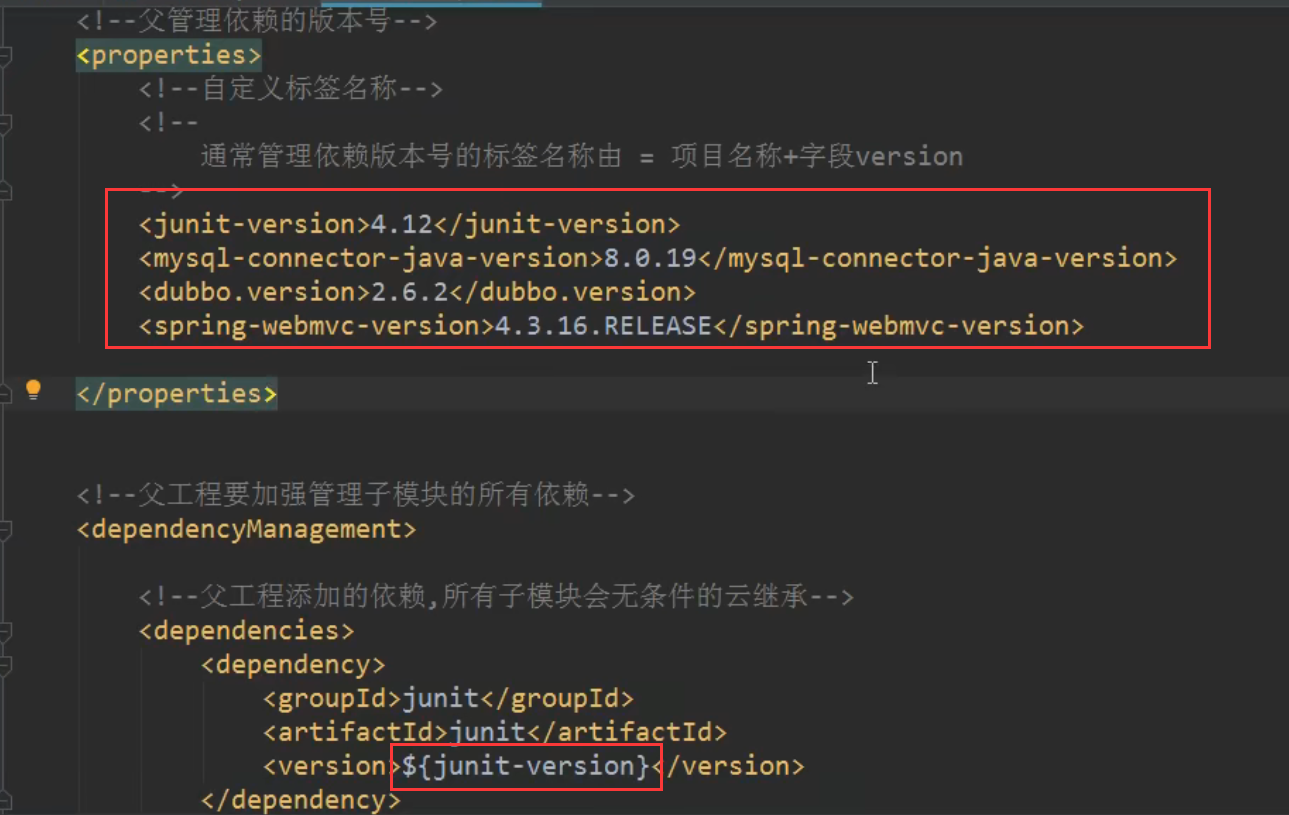The width and height of the screenshot is (1289, 815).
Task: Click the junit artifactId line
Action: pyautogui.click(x=495, y=732)
